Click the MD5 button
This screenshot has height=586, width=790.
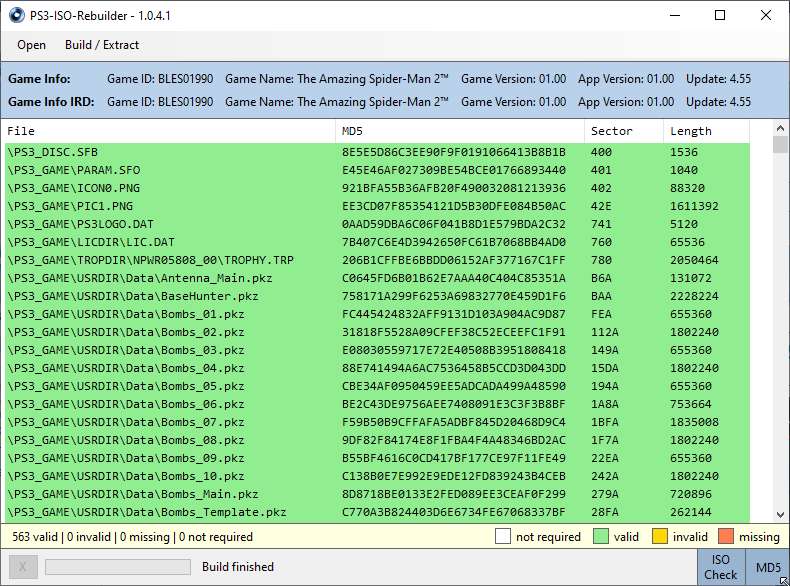768,568
